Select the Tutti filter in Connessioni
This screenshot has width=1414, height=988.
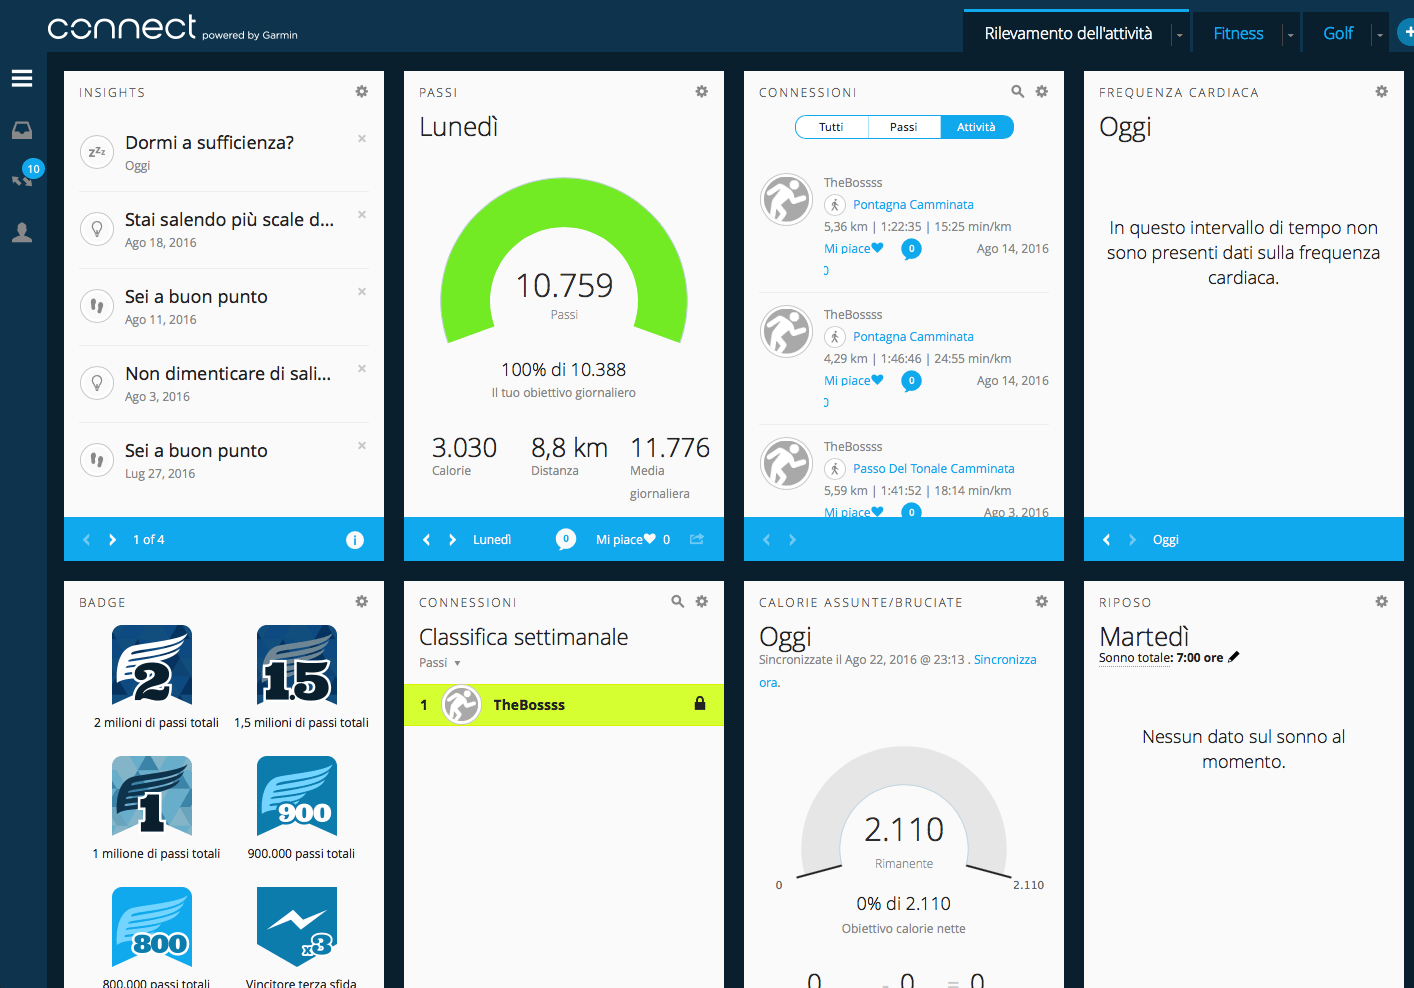point(831,127)
